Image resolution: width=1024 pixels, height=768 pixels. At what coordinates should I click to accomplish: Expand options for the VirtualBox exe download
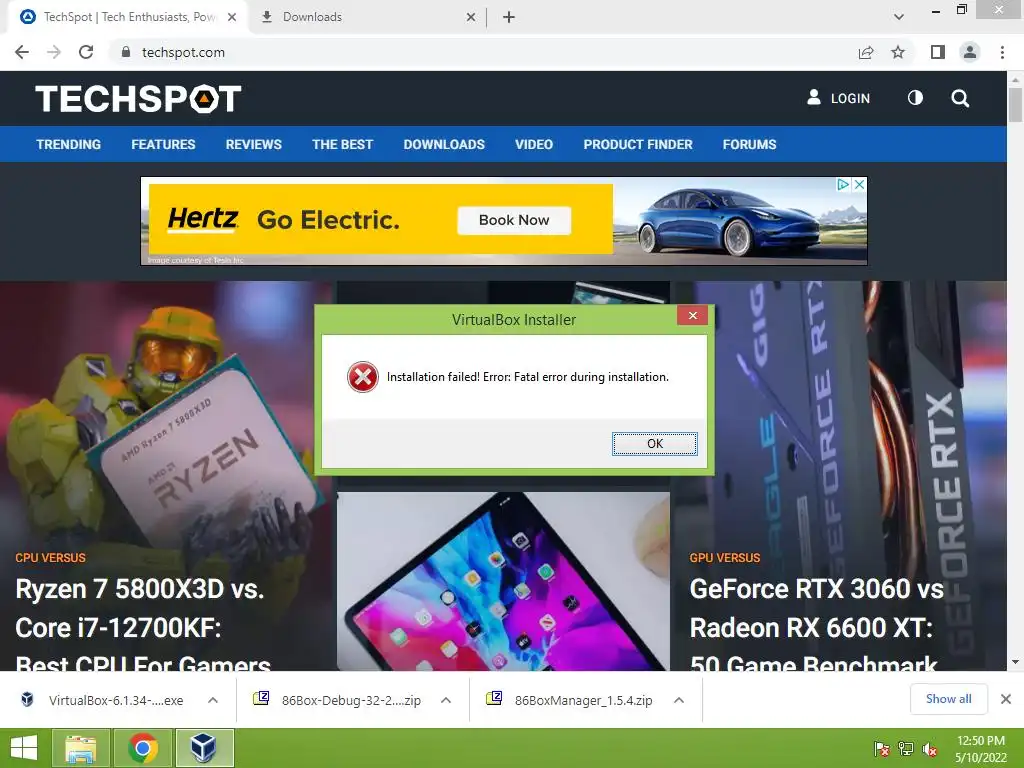[x=213, y=700]
